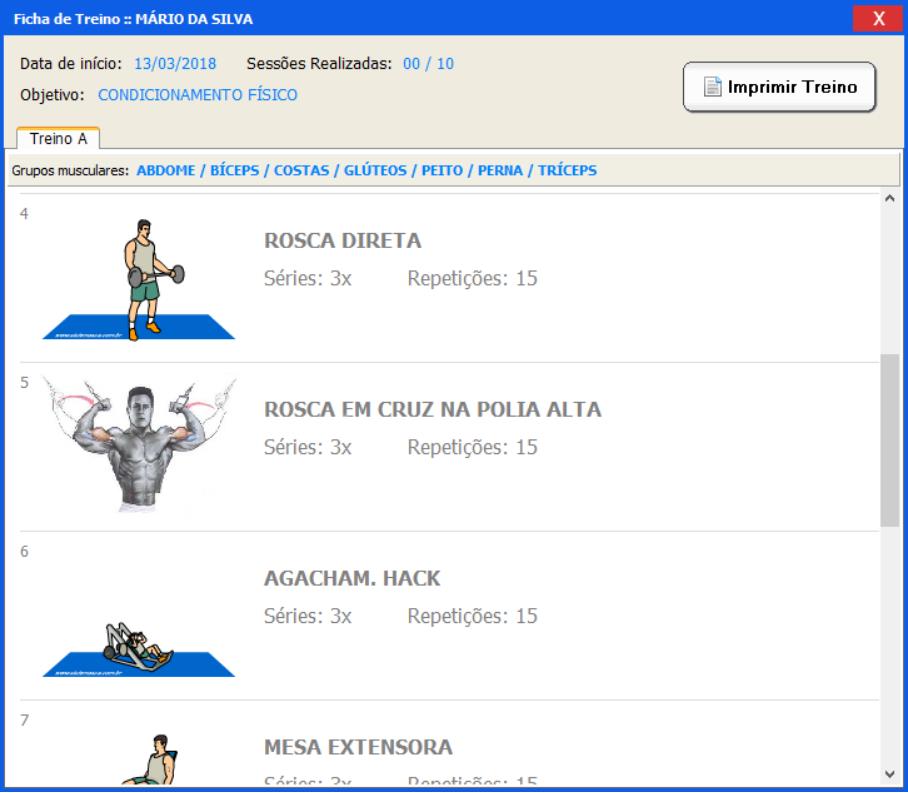Click the exercise number 7
The image size is (908, 793).
pos(24,720)
